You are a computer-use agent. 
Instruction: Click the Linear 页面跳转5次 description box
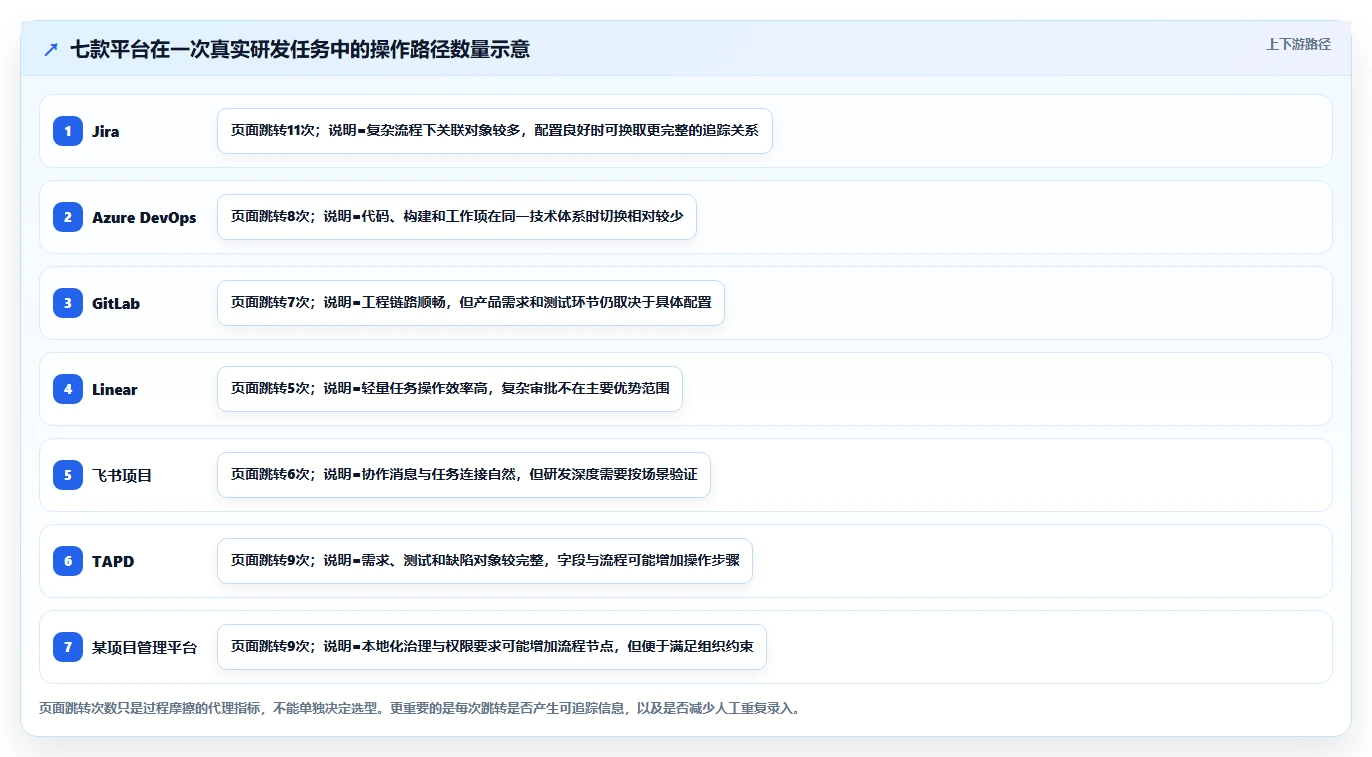coord(450,389)
